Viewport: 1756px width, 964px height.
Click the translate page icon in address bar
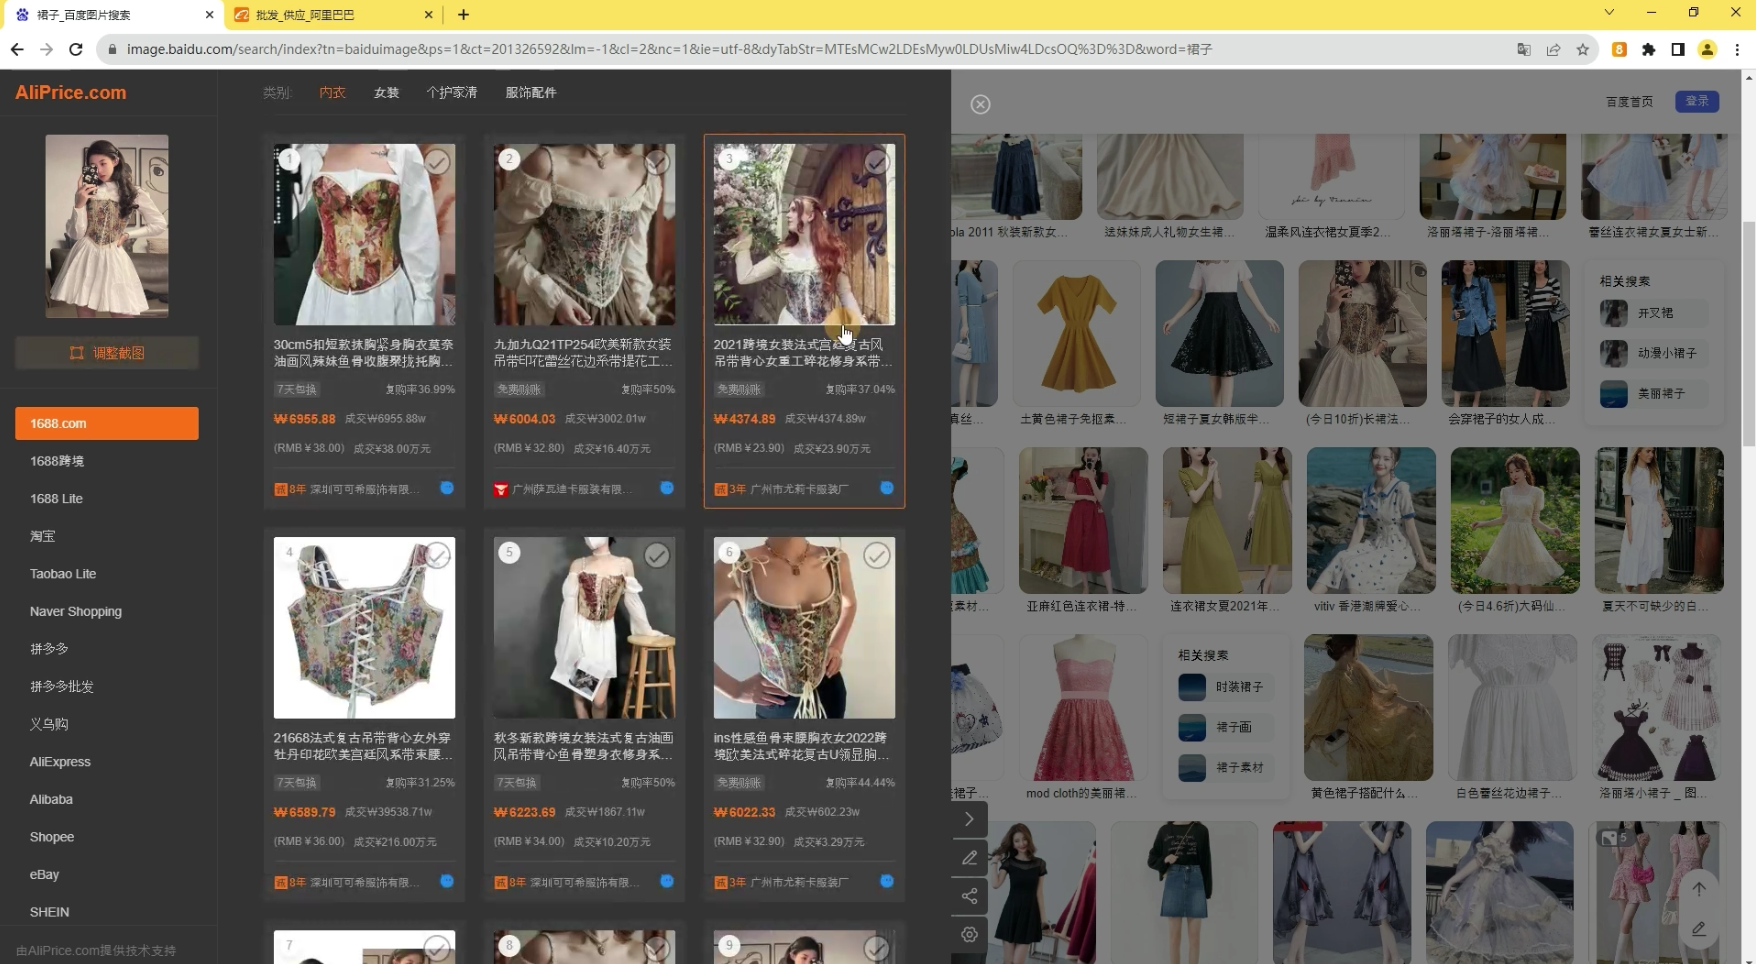point(1524,49)
